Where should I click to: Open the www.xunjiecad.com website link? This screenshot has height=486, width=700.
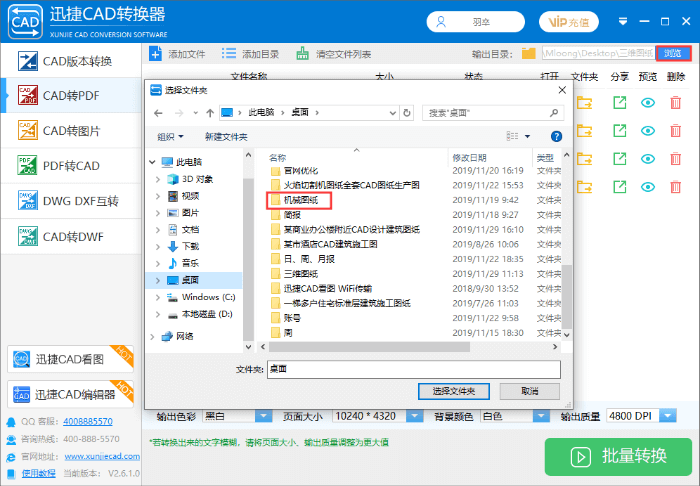(x=102, y=457)
